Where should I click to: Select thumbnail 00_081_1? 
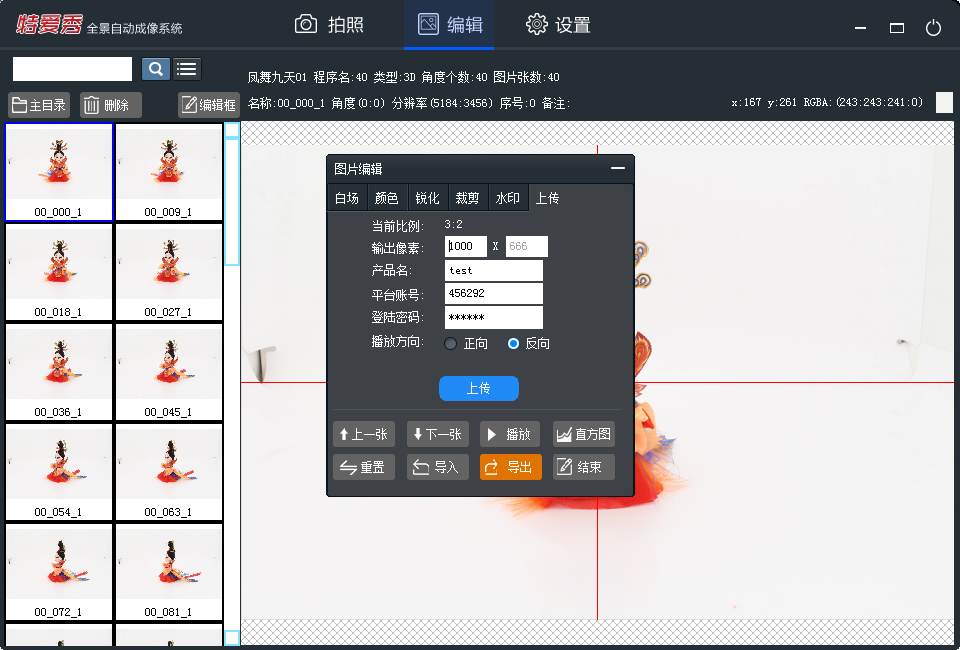coord(169,572)
